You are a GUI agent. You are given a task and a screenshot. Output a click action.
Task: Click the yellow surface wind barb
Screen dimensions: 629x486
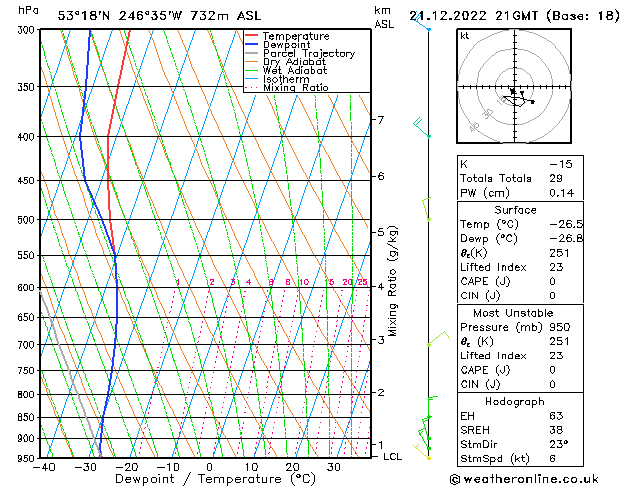[422, 452]
